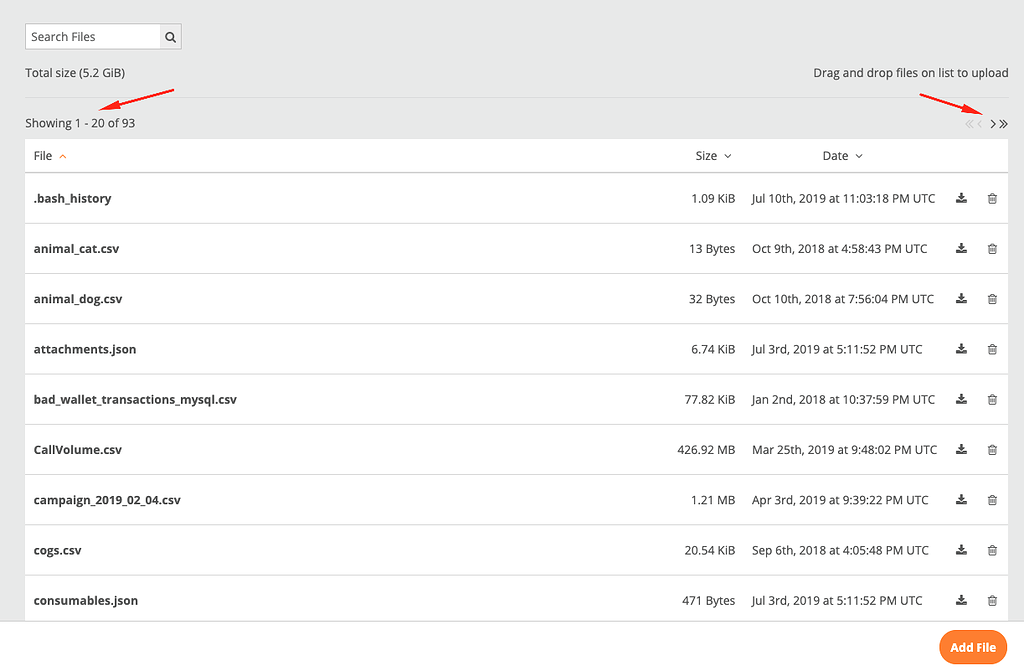This screenshot has height=670, width=1024.
Task: Download CallVolume.csv
Action: 961,449
